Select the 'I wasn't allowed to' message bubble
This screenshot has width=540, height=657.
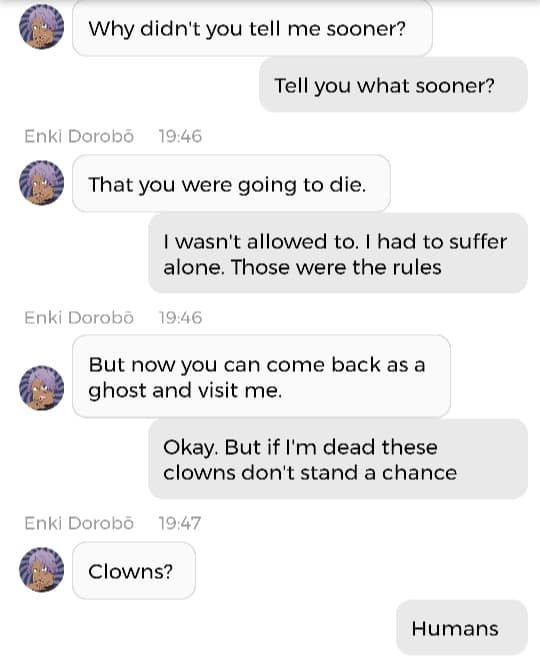click(x=338, y=253)
